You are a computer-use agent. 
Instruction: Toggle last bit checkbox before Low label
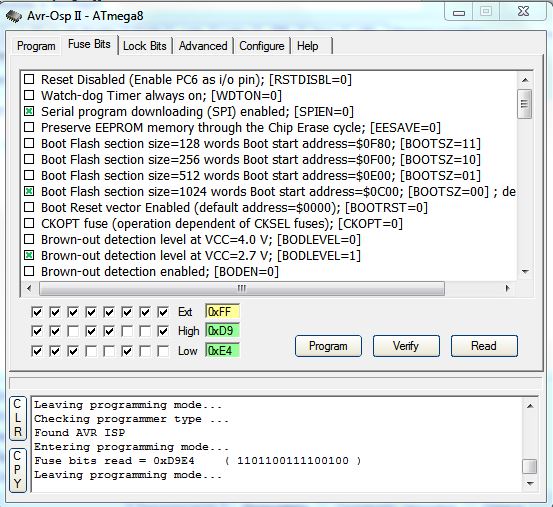[x=163, y=351]
